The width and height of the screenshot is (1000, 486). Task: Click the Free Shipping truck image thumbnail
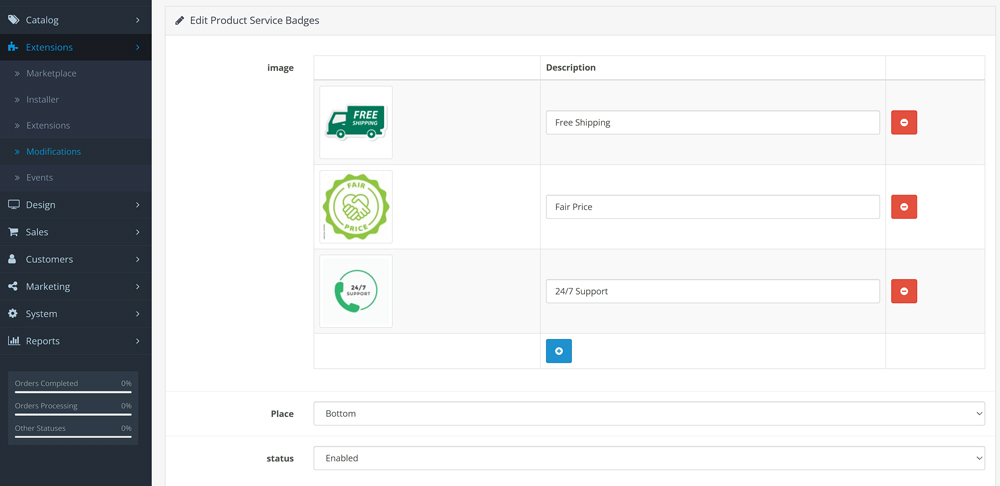pyautogui.click(x=355, y=122)
